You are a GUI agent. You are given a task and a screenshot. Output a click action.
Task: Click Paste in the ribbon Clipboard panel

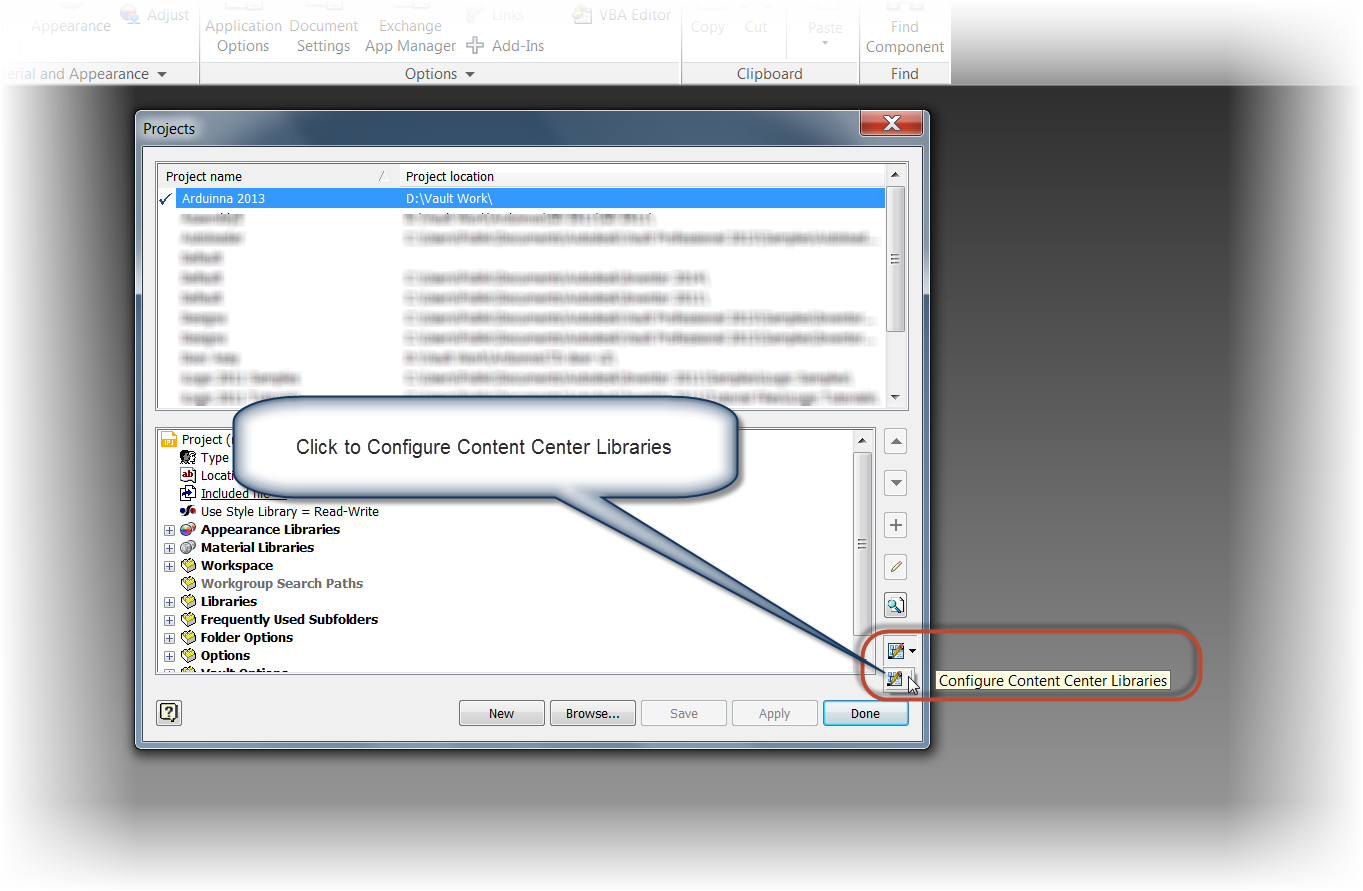pos(825,28)
